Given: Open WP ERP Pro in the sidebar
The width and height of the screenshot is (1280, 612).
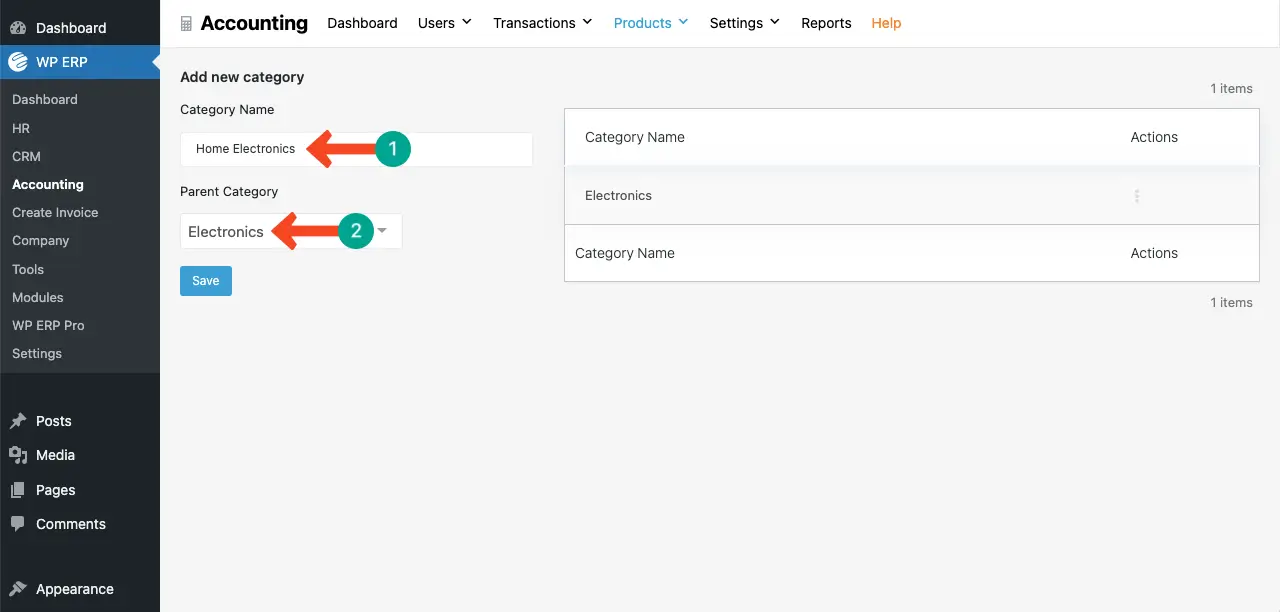Looking at the screenshot, I should tap(48, 325).
